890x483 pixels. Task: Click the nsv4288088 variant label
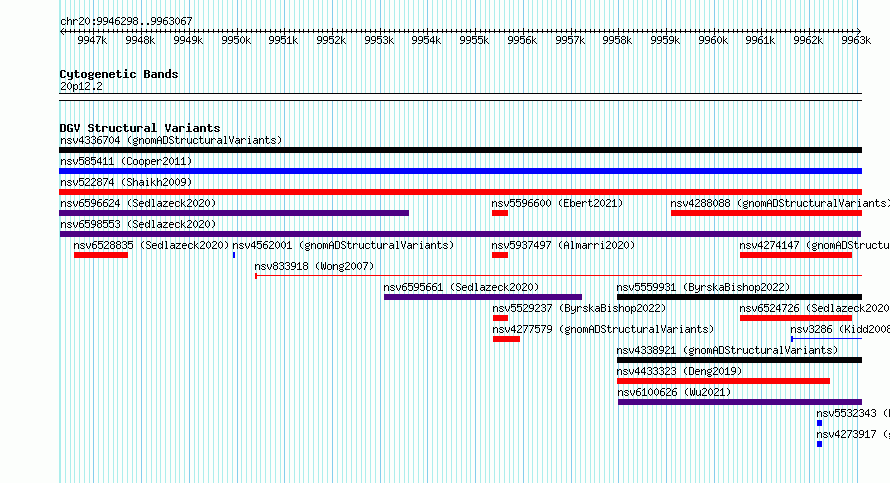point(780,203)
